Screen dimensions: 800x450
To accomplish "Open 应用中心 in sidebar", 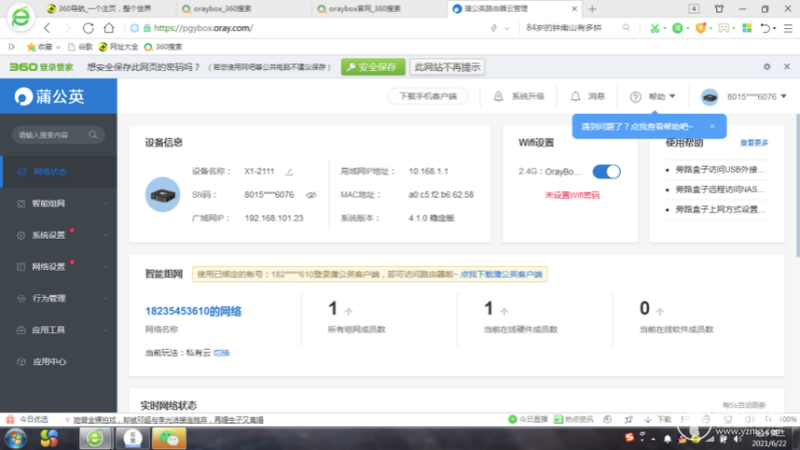I will pos(58,362).
